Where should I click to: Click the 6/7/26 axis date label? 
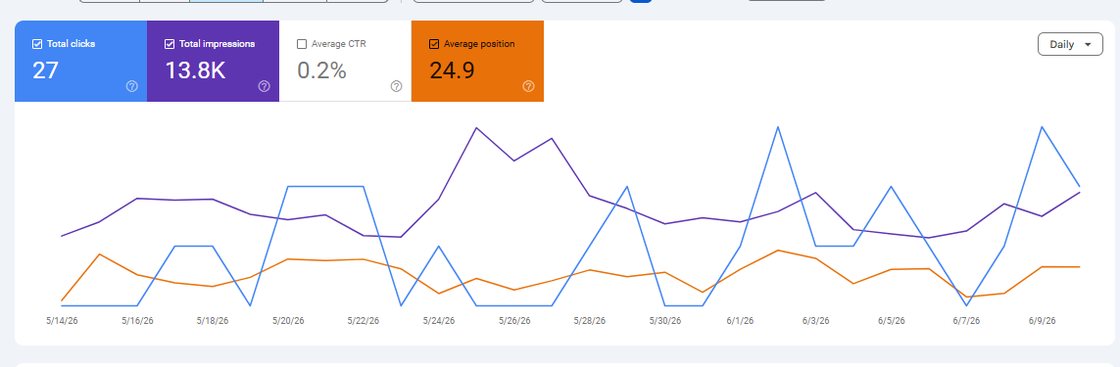coord(966,321)
